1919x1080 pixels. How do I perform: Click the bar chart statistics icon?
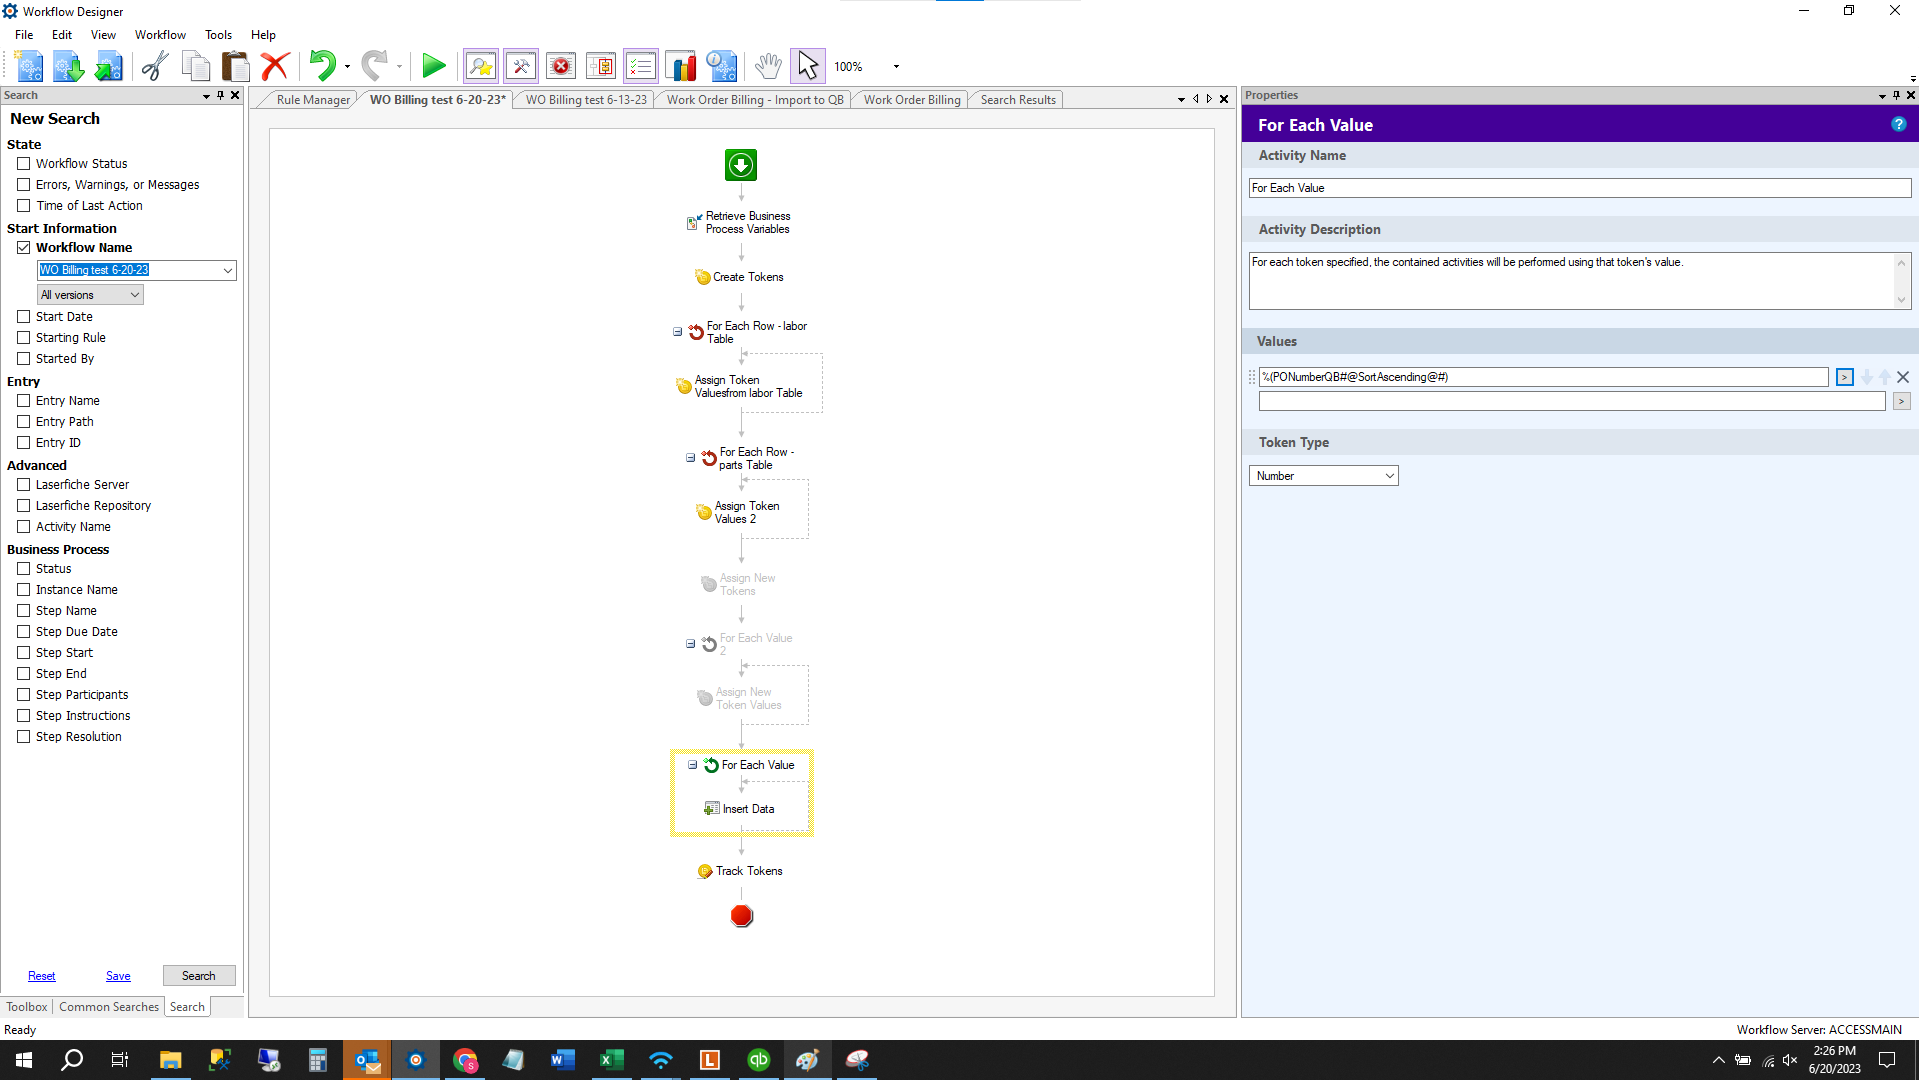click(x=681, y=67)
